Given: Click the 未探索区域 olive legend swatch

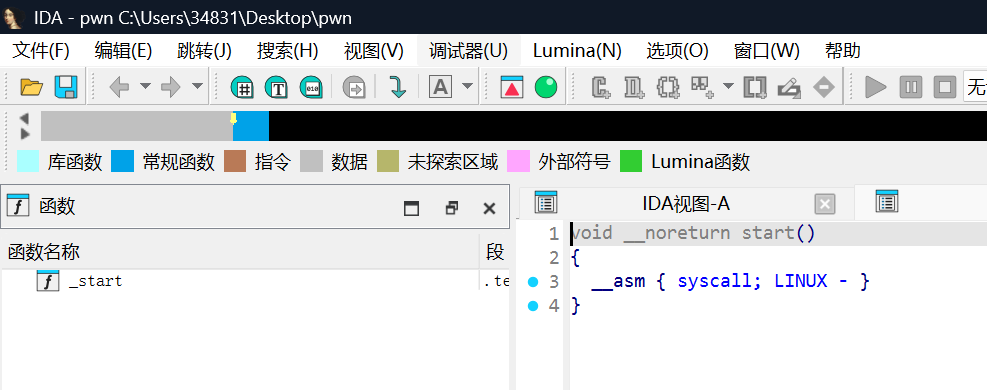Looking at the screenshot, I should [388, 162].
